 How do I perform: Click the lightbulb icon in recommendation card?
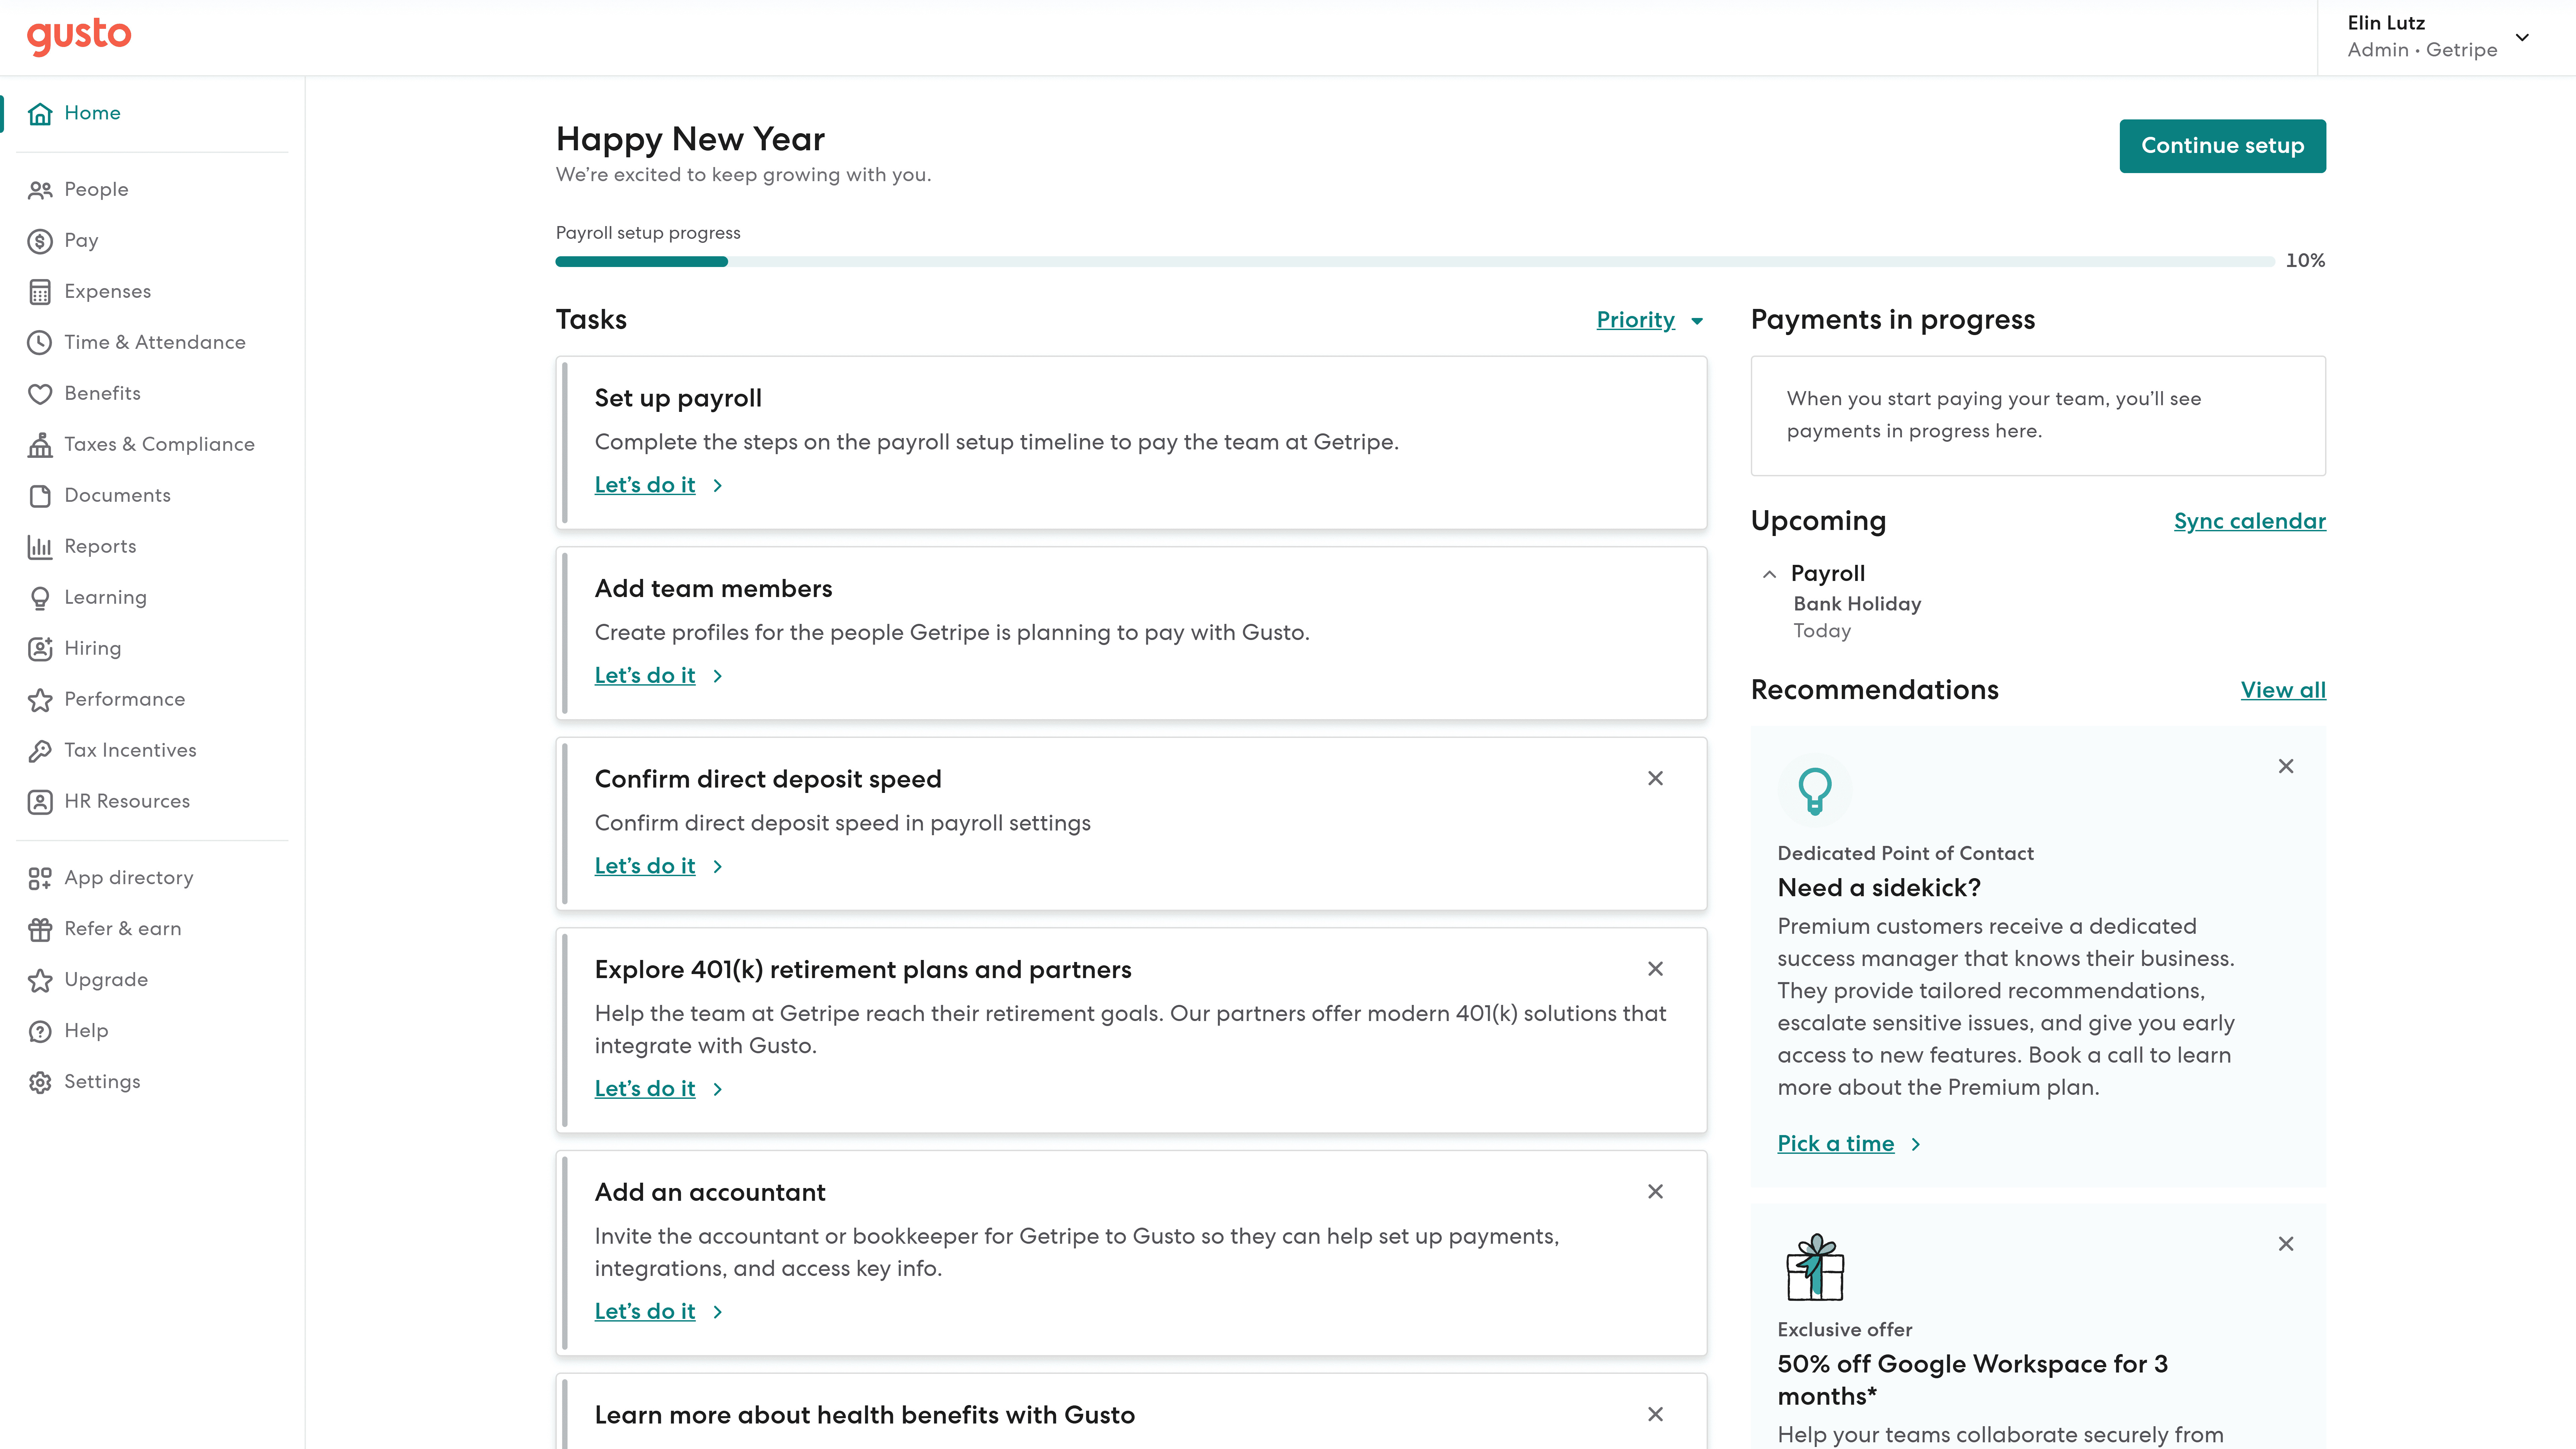(x=1815, y=791)
